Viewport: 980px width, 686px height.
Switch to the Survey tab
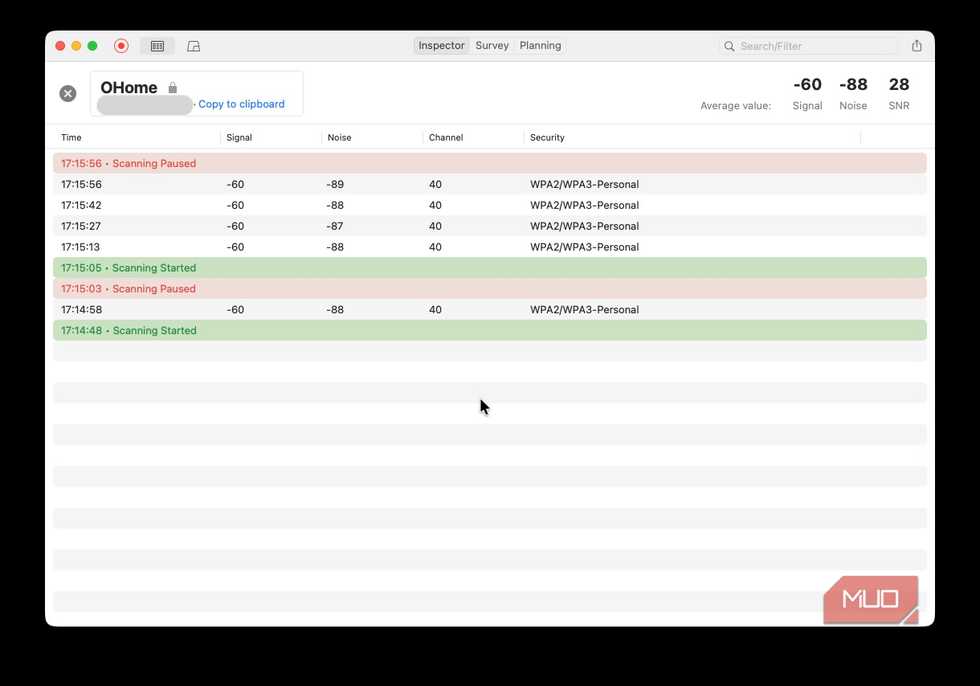[492, 46]
